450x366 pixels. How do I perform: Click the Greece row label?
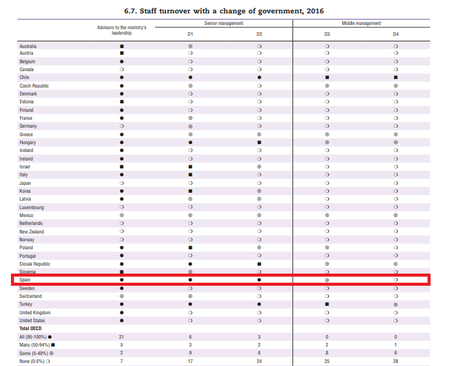pyautogui.click(x=26, y=134)
